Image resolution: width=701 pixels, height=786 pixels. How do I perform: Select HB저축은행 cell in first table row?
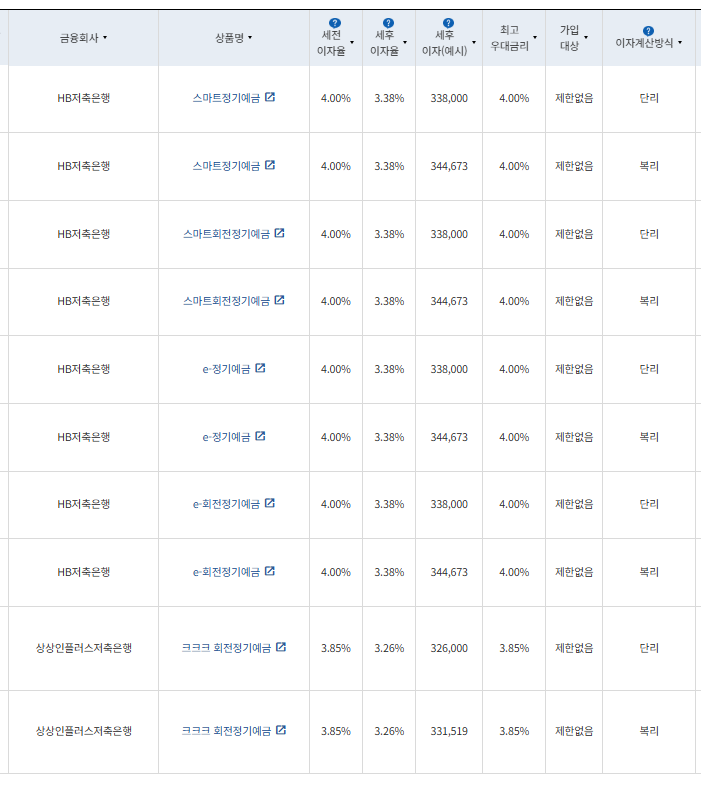pyautogui.click(x=84, y=98)
